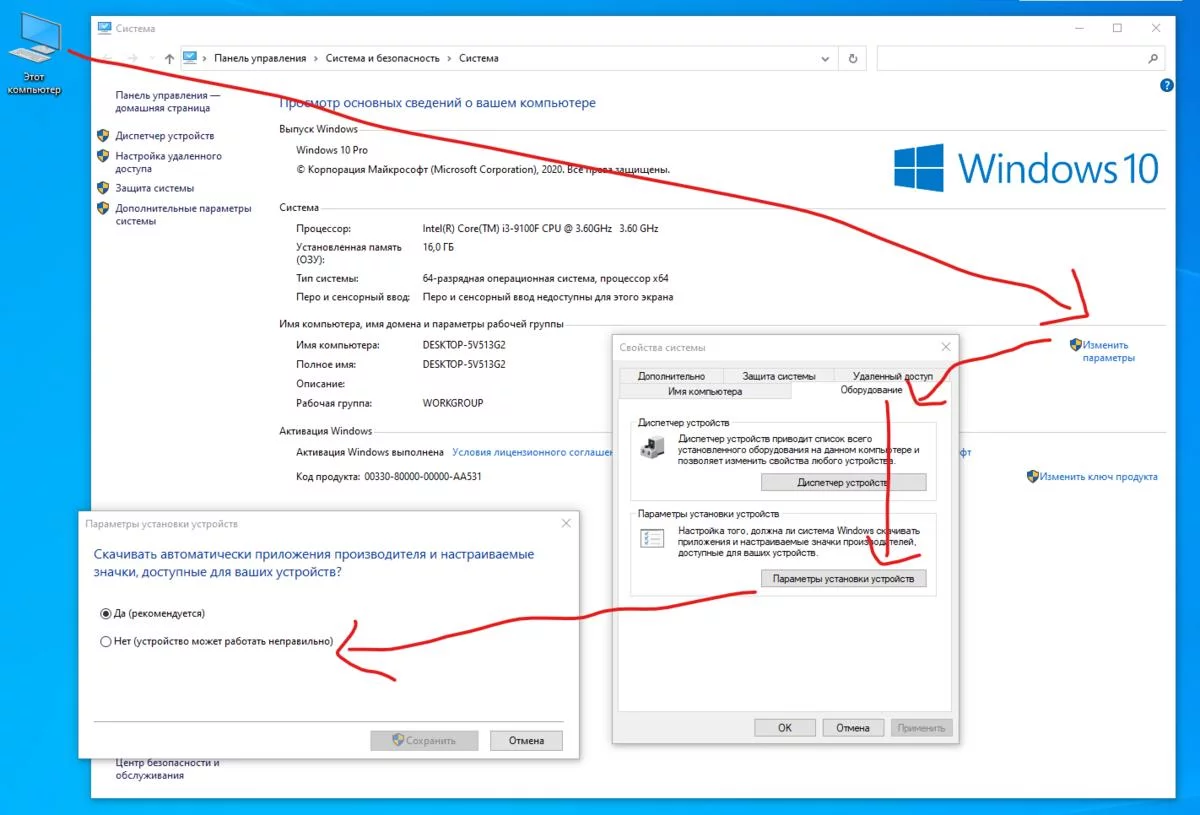1200x815 pixels.
Task: Click the Refresh button beside the address bar
Action: coord(852,59)
